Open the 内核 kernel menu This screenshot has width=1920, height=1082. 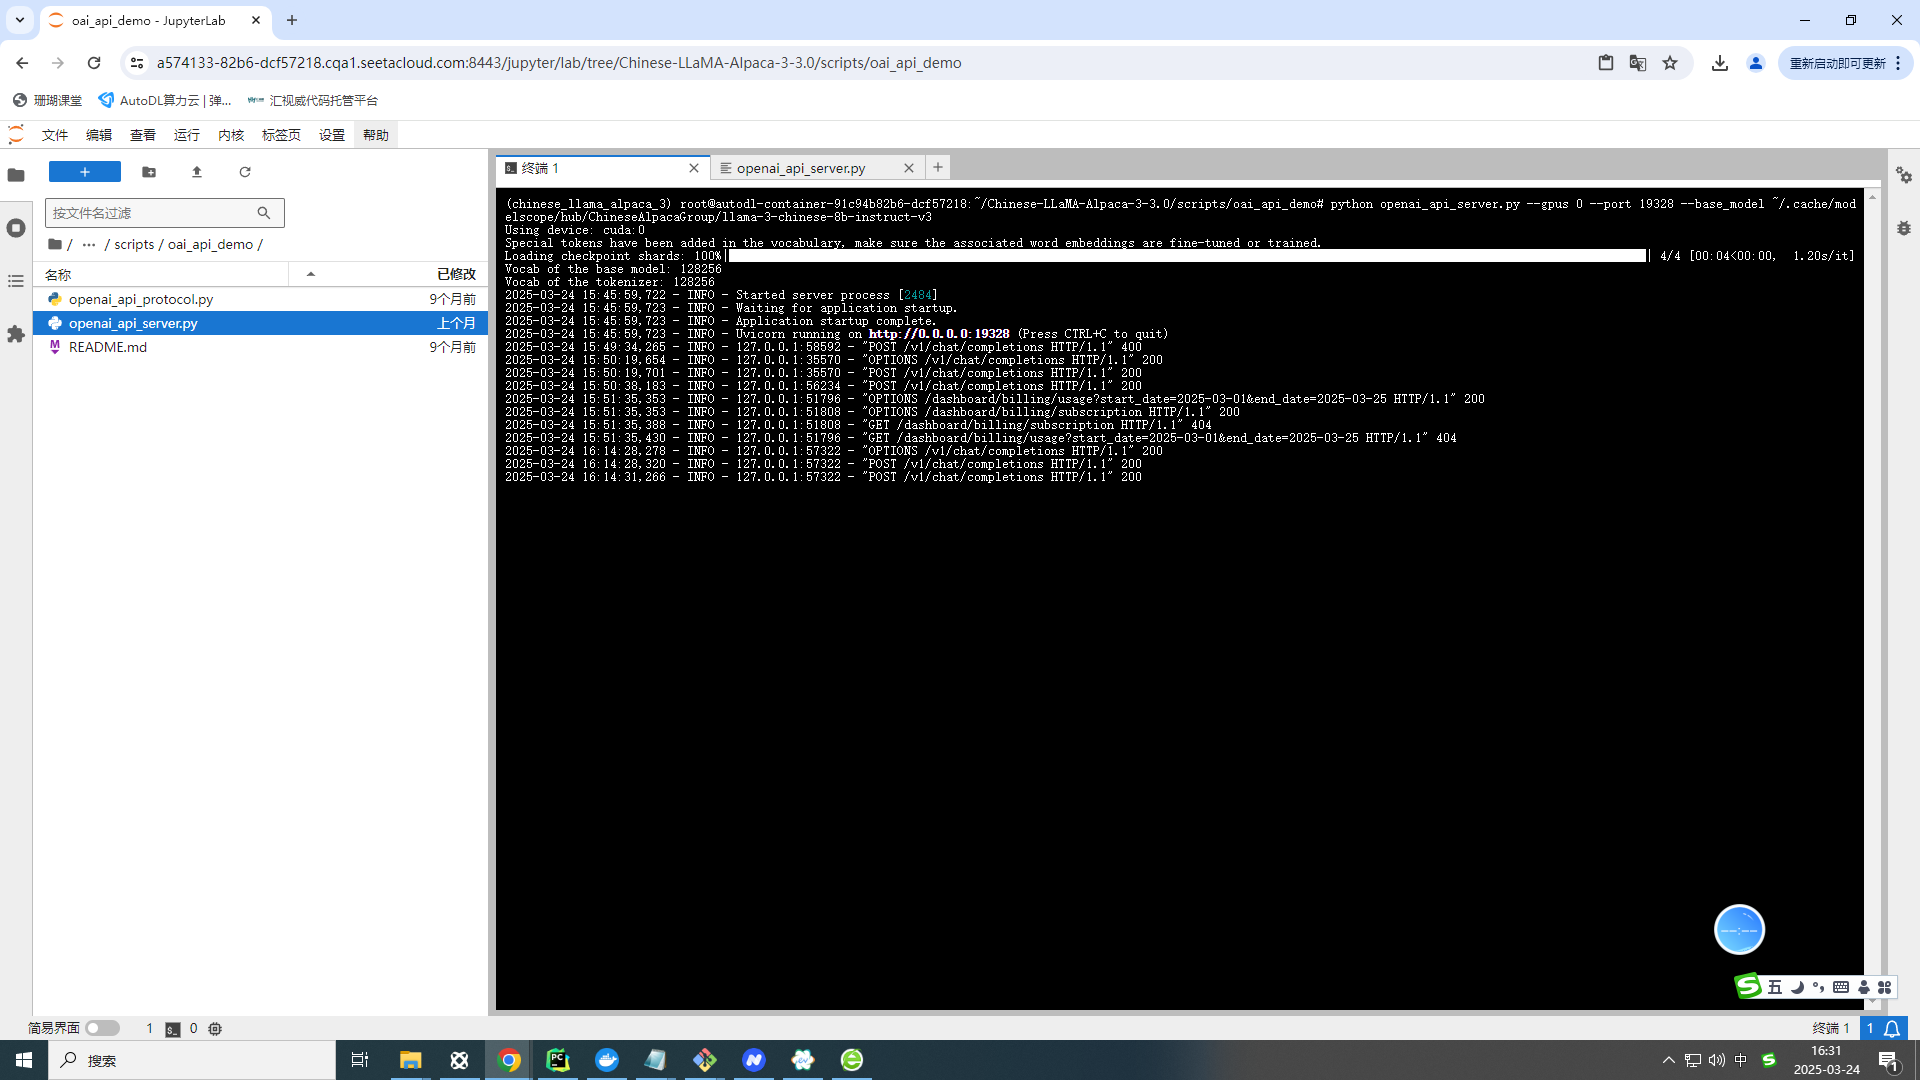coord(231,135)
